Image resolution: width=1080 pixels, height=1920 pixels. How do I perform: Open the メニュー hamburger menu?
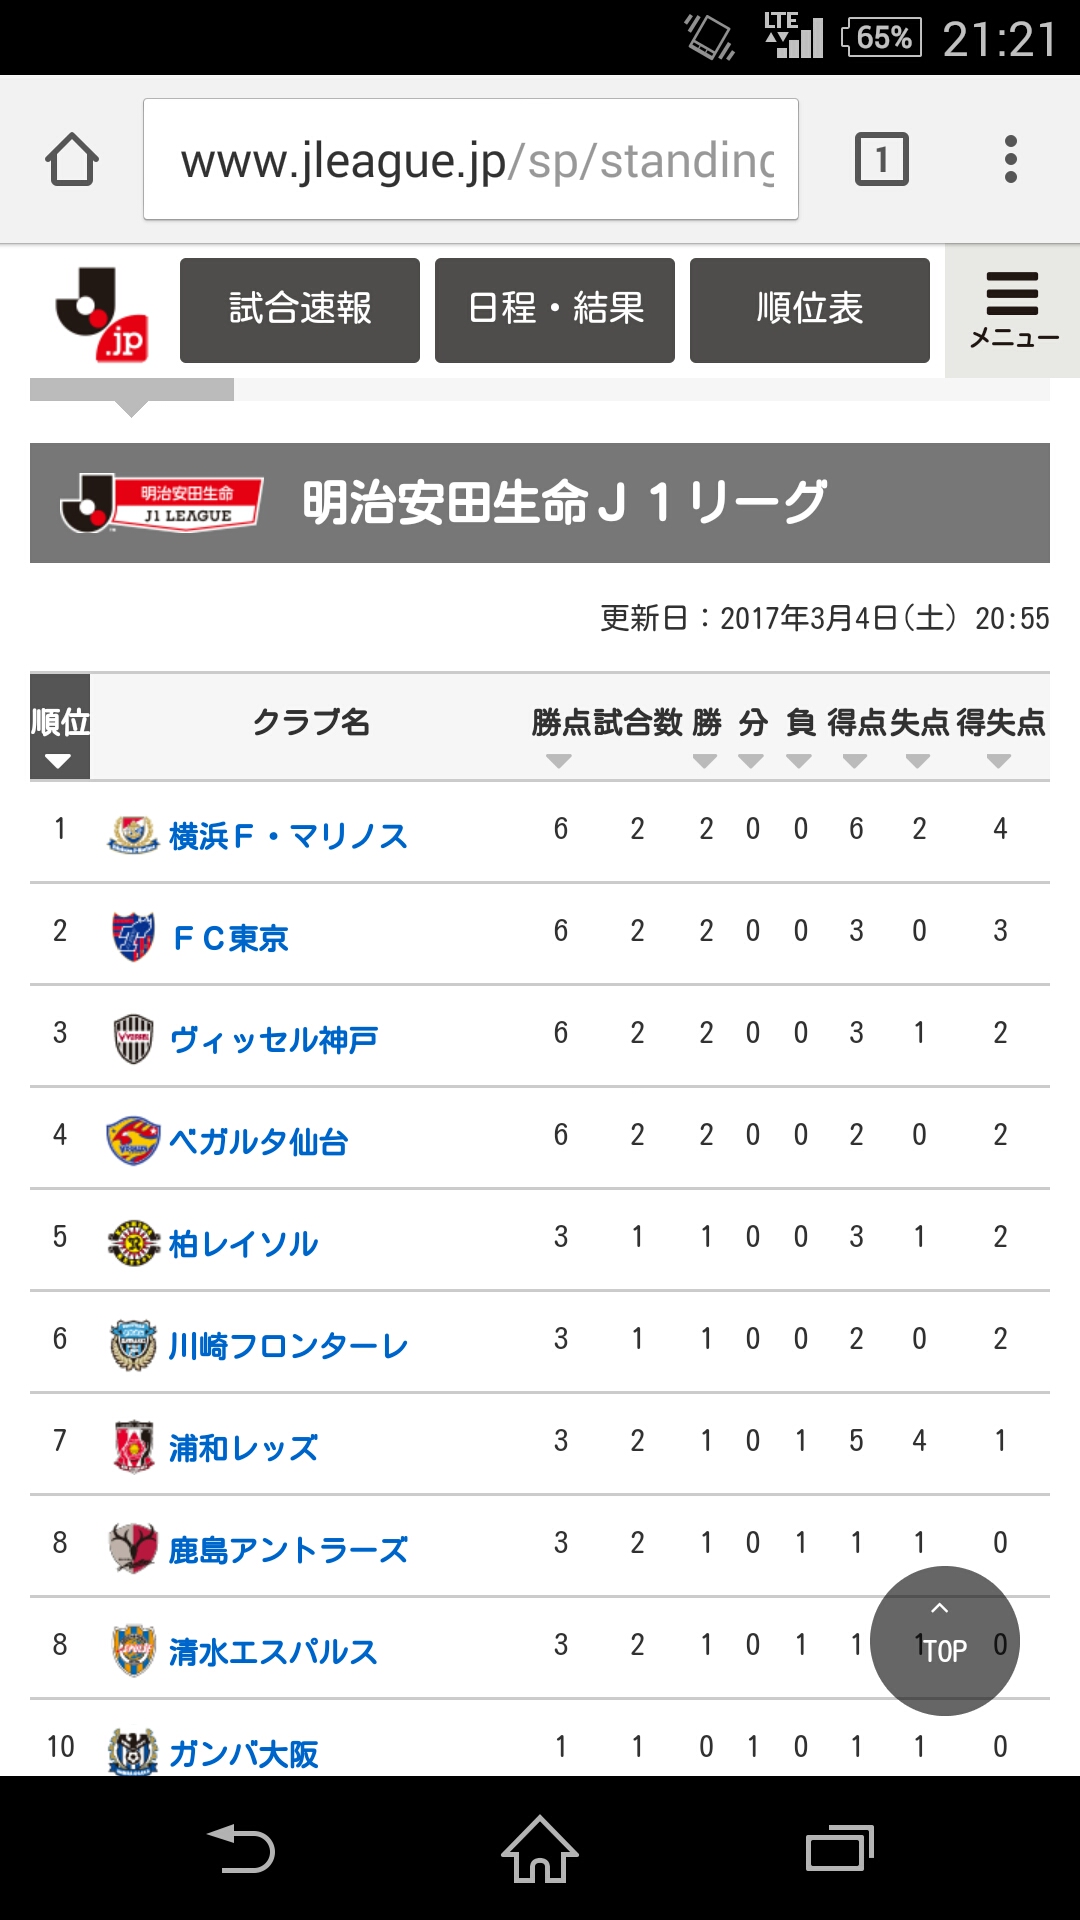tap(1012, 311)
